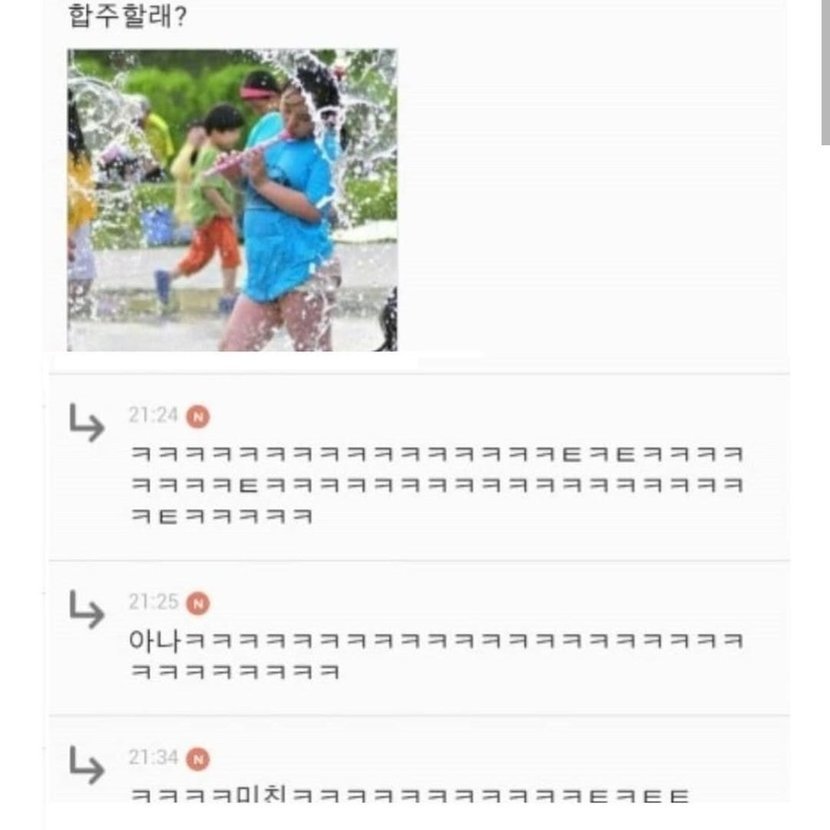
Task: Click the post text 합주할래?
Action: [x=127, y=15]
